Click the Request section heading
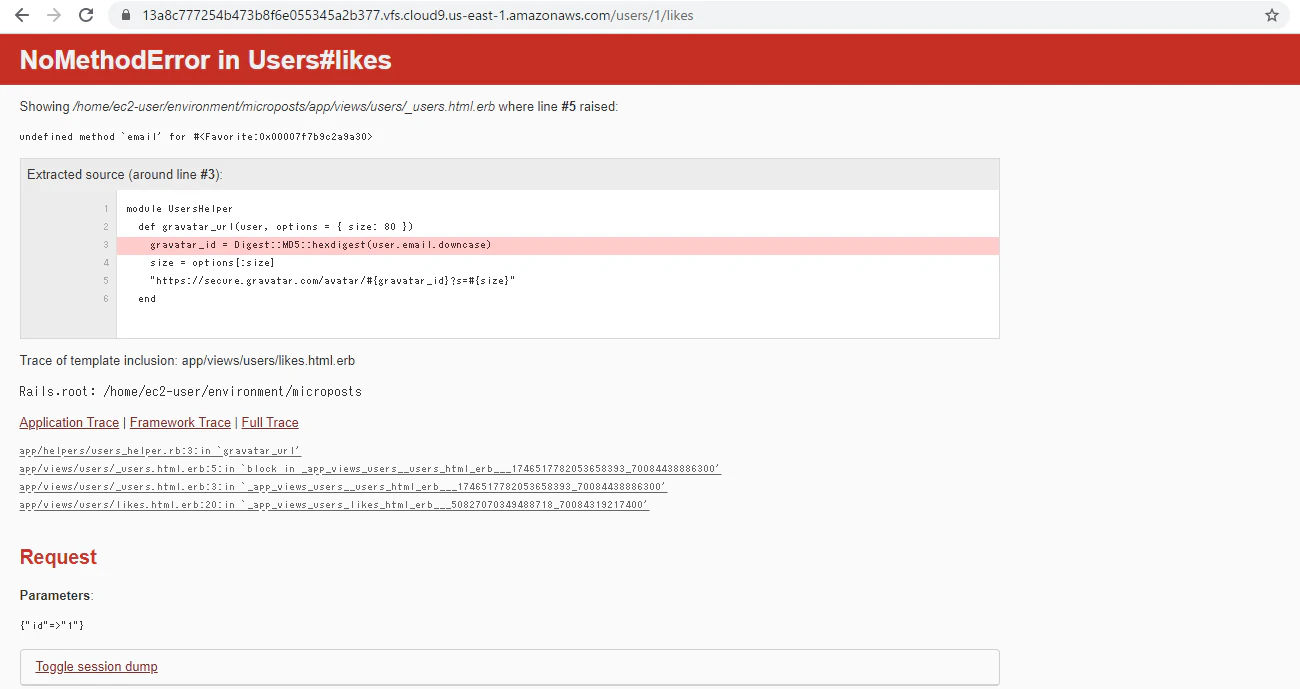1300x689 pixels. tap(58, 557)
